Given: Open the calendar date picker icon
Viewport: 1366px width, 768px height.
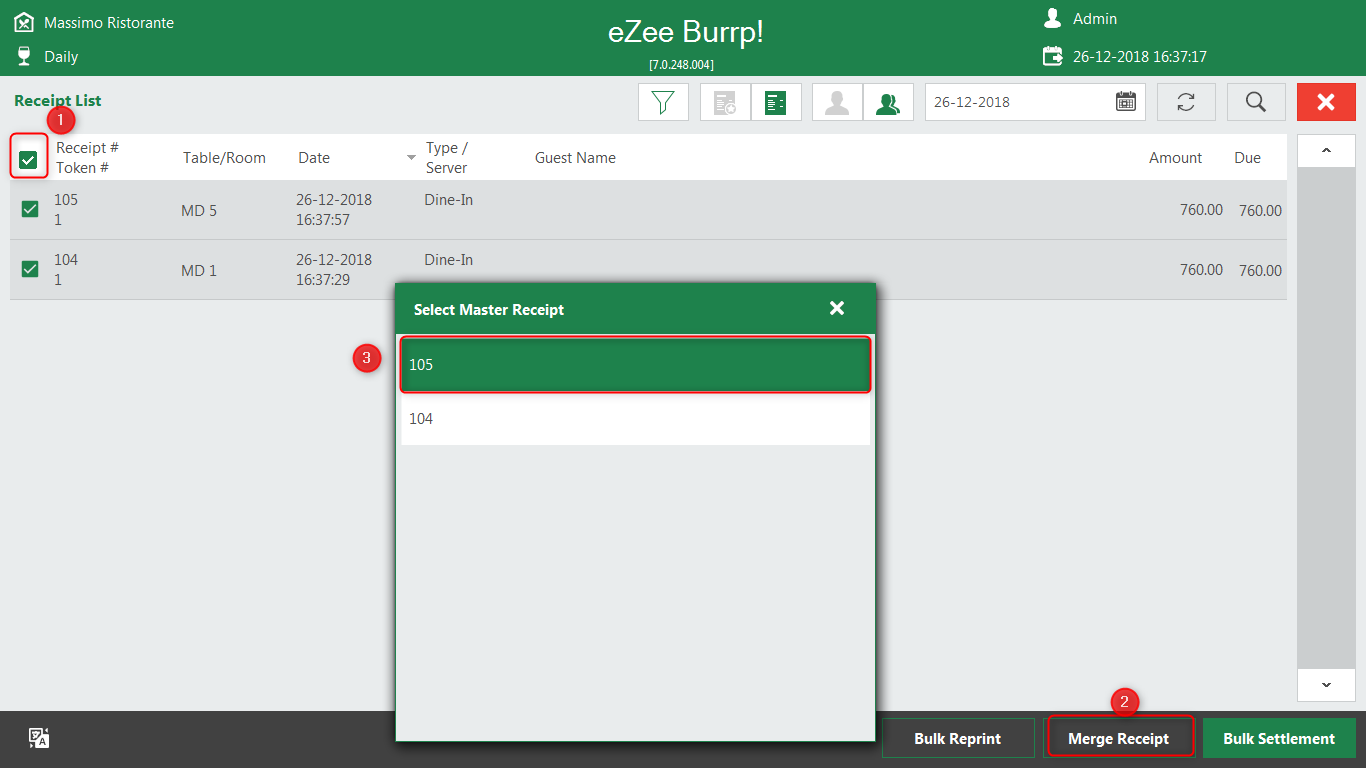Looking at the screenshot, I should [x=1126, y=102].
